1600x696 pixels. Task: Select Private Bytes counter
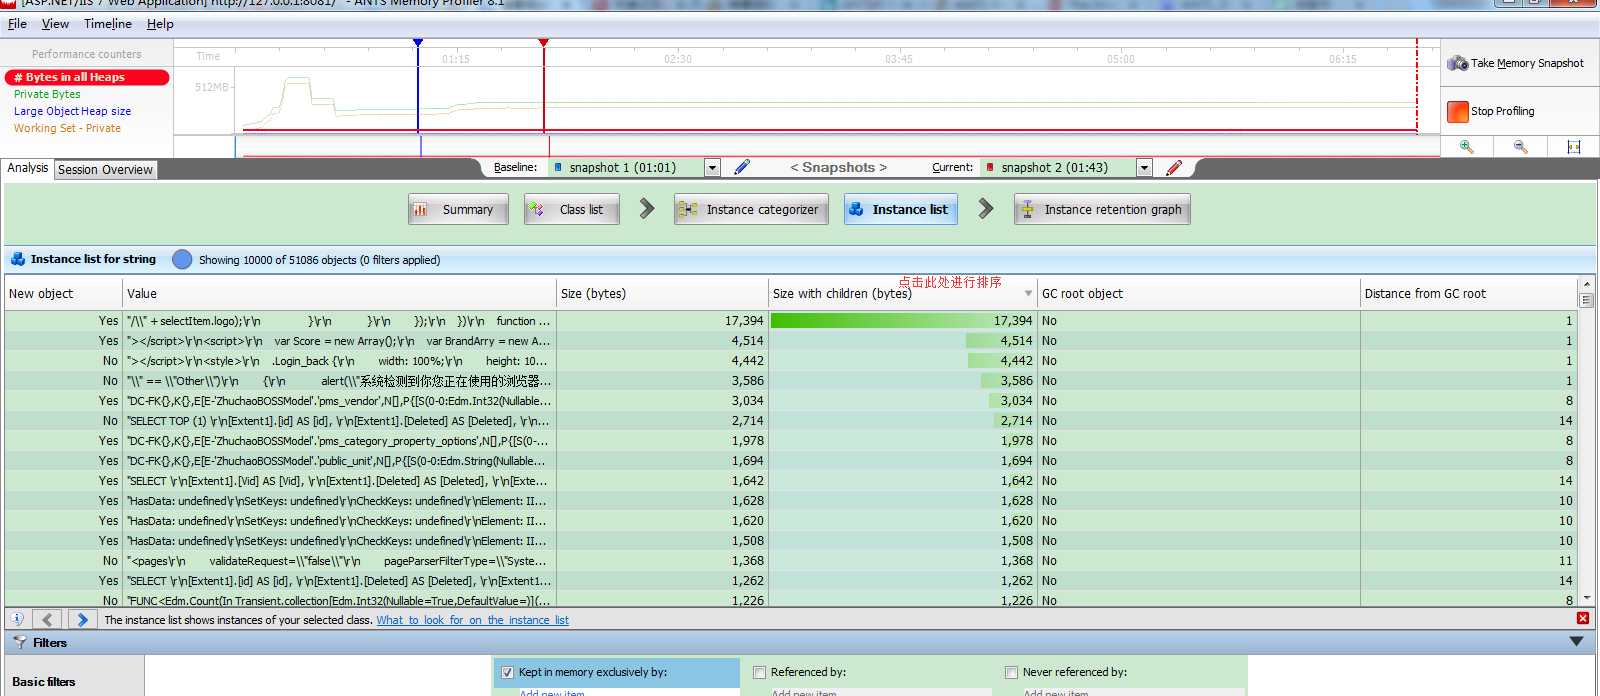(47, 94)
